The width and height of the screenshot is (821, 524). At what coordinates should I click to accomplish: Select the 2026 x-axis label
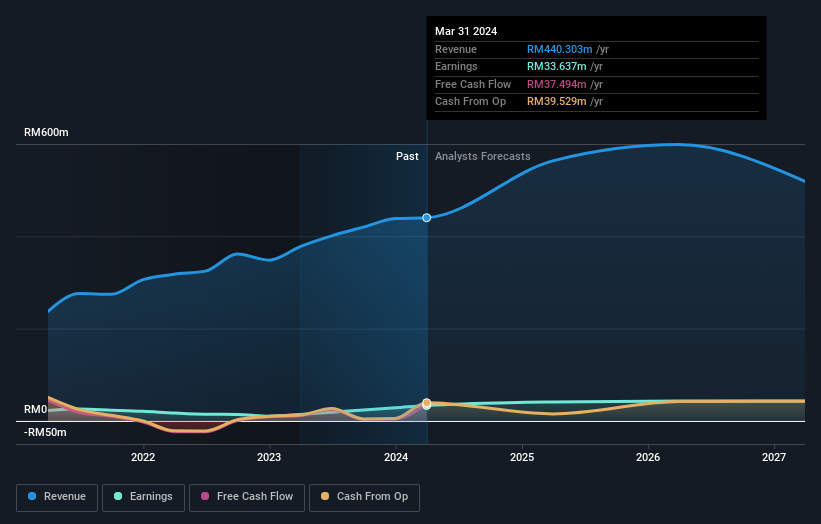coord(648,457)
